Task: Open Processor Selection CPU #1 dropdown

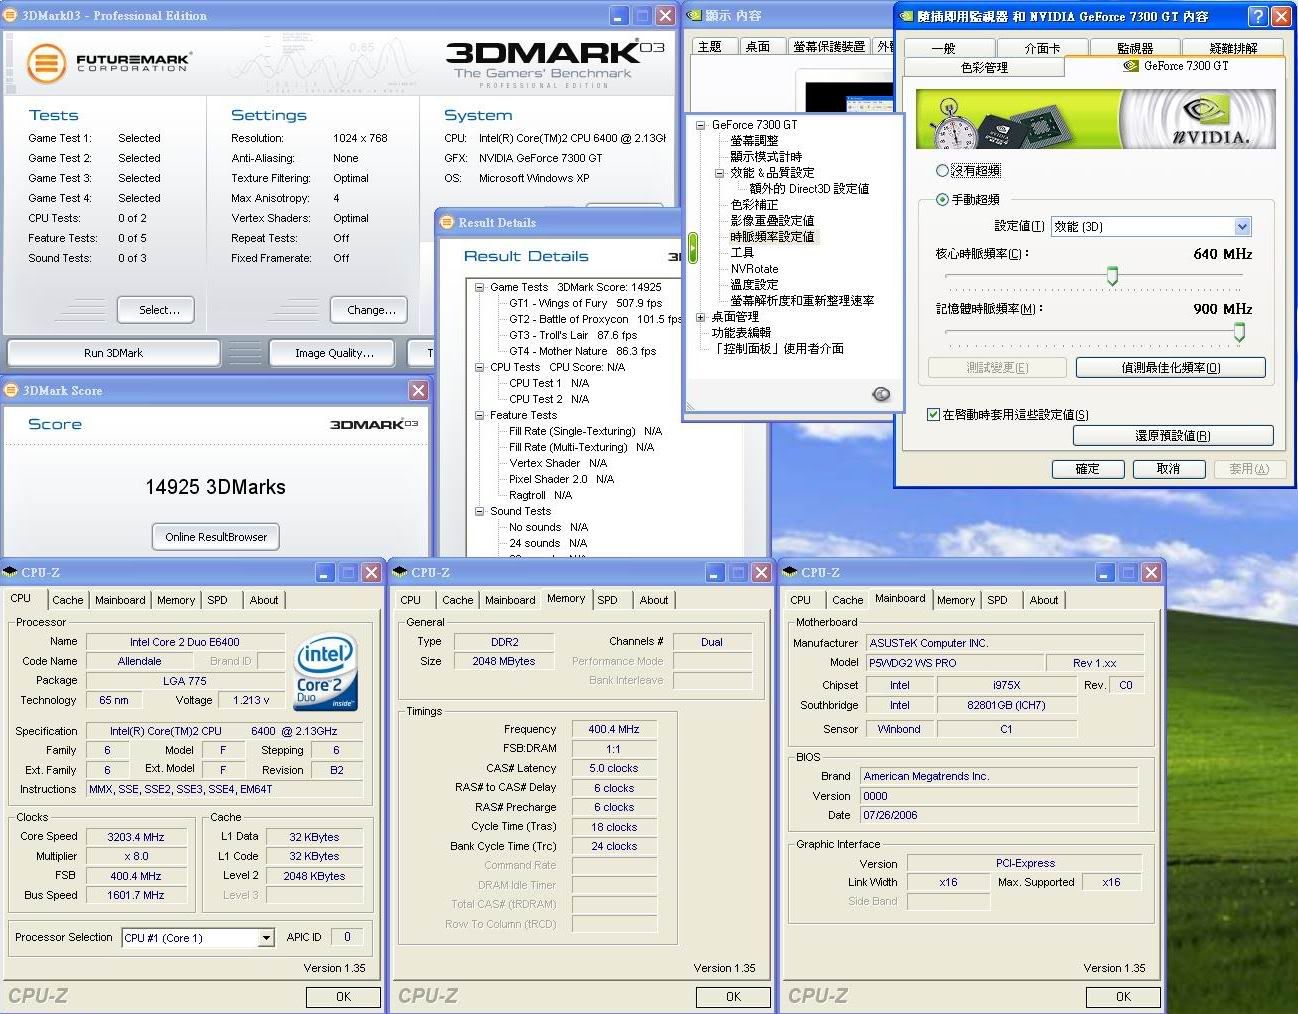Action: [x=266, y=938]
